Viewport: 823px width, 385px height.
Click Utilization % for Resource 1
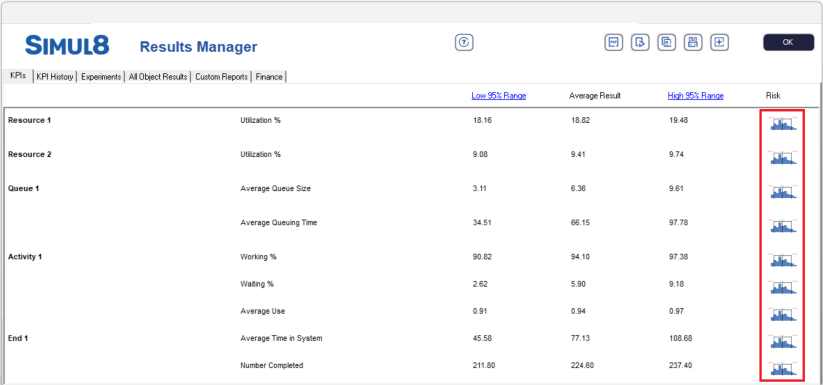click(260, 120)
